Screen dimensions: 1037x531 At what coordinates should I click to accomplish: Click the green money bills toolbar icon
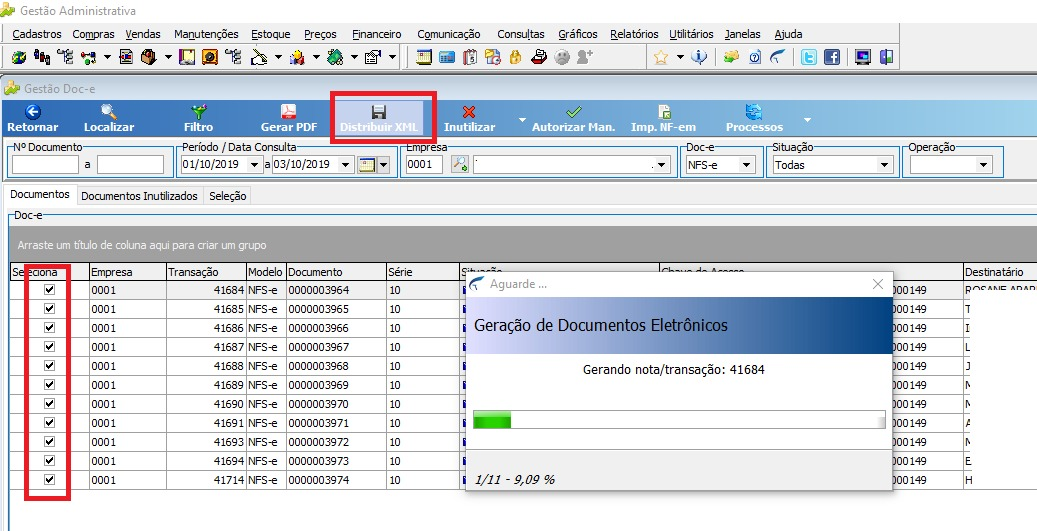[335, 58]
